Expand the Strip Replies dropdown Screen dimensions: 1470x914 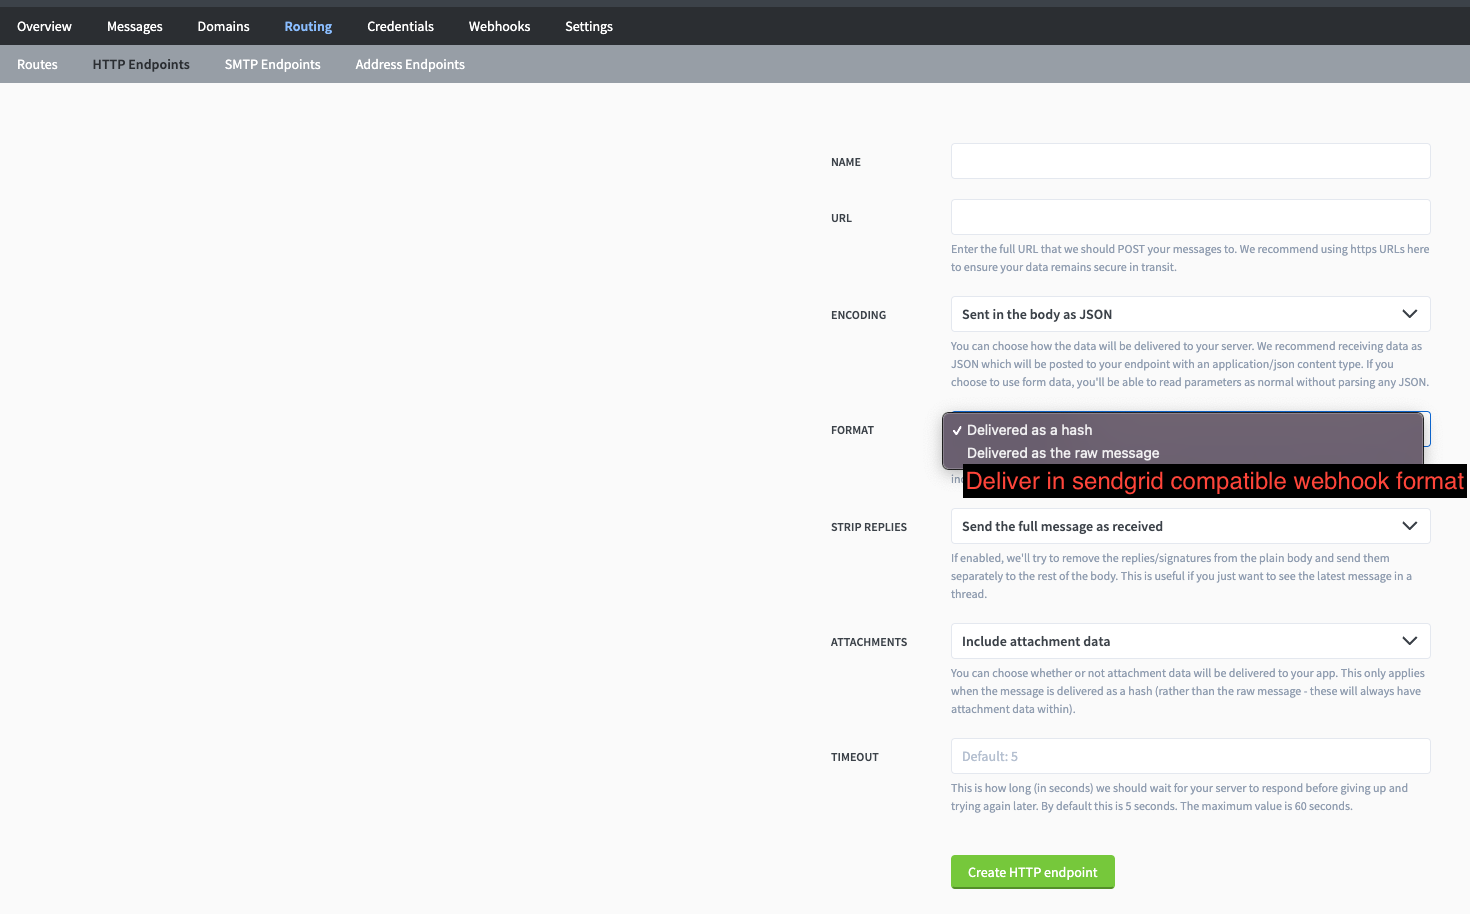(1190, 526)
